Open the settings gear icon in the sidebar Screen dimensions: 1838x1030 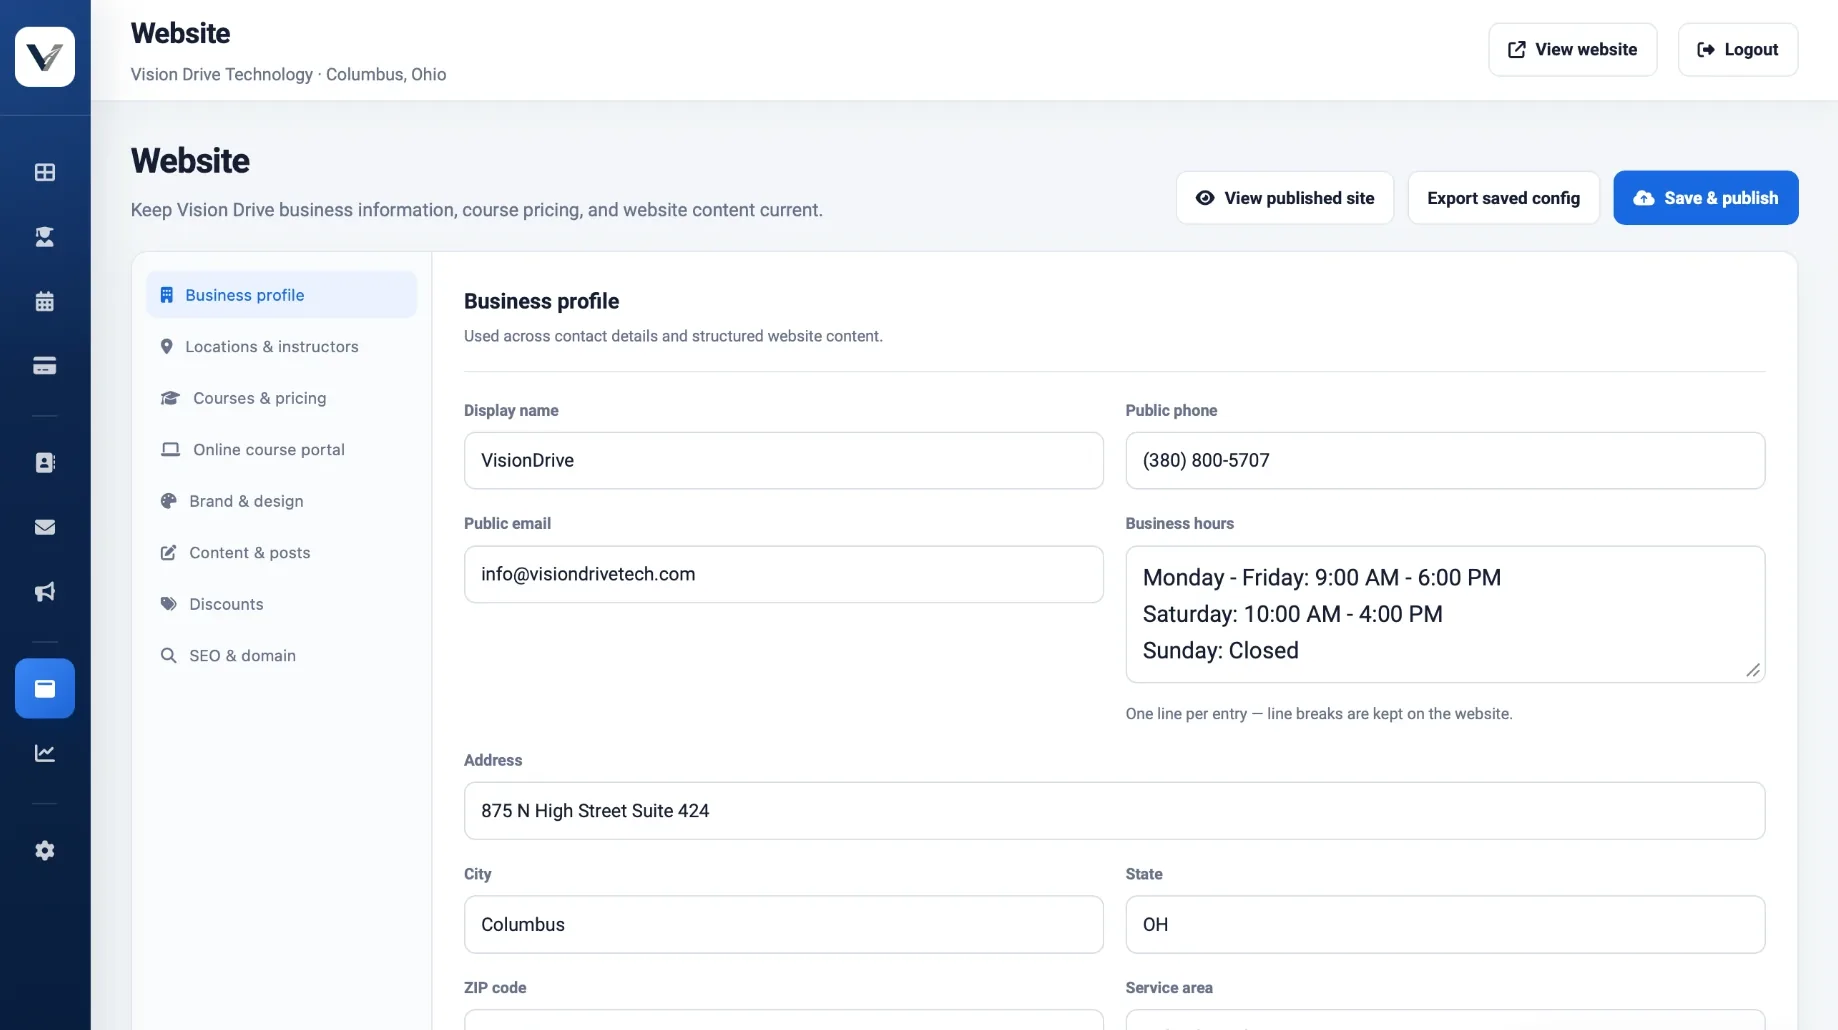(45, 850)
